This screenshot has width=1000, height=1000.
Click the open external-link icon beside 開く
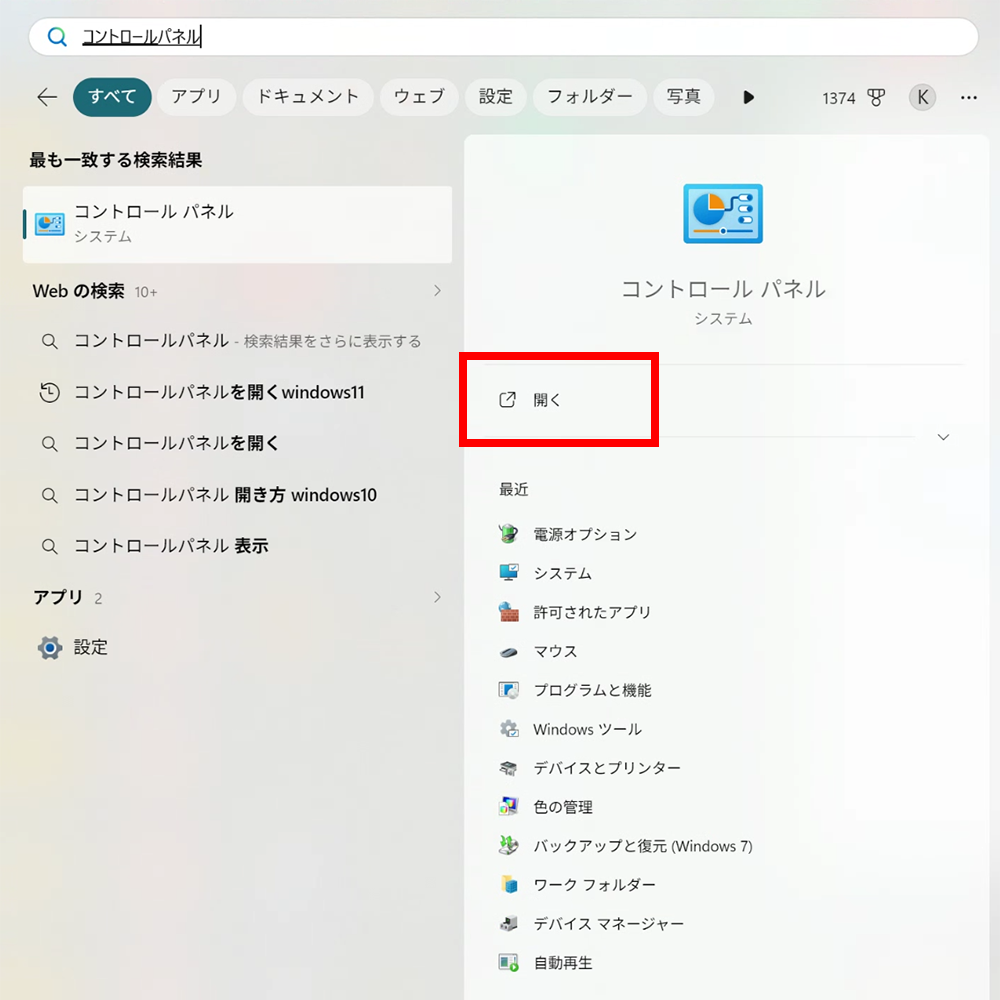507,400
